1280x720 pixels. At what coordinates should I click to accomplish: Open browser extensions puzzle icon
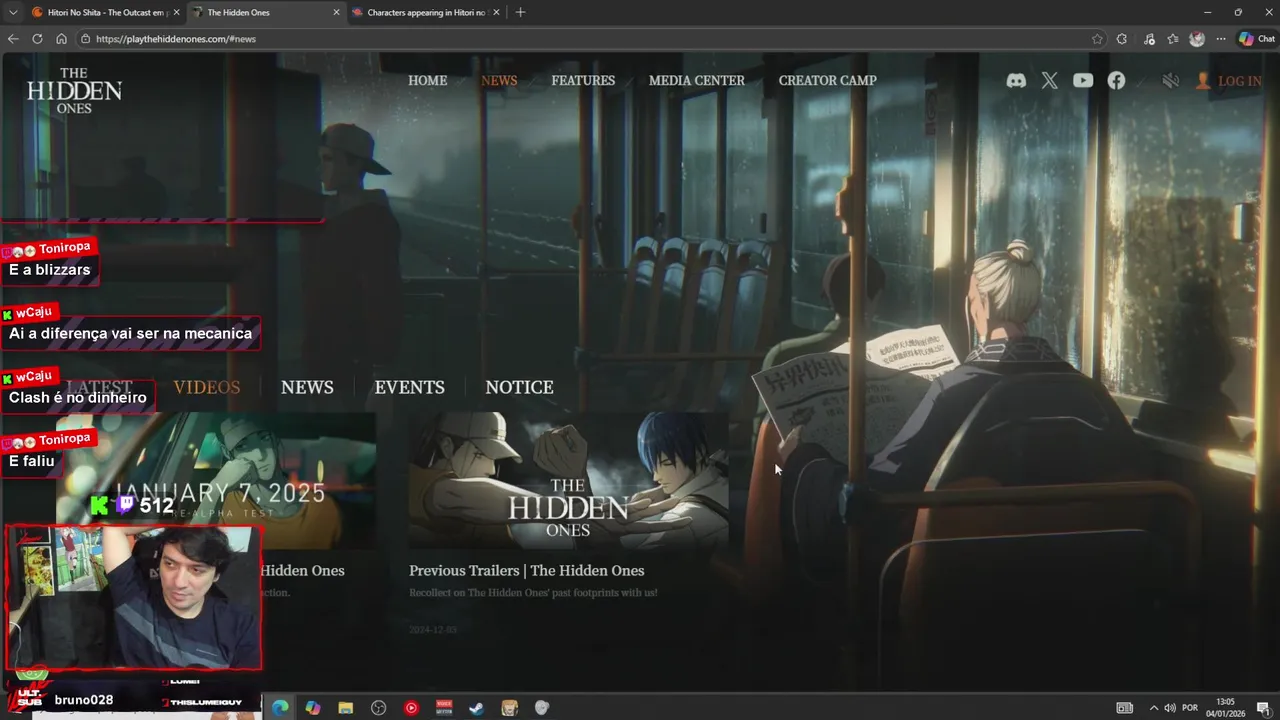click(x=1122, y=39)
